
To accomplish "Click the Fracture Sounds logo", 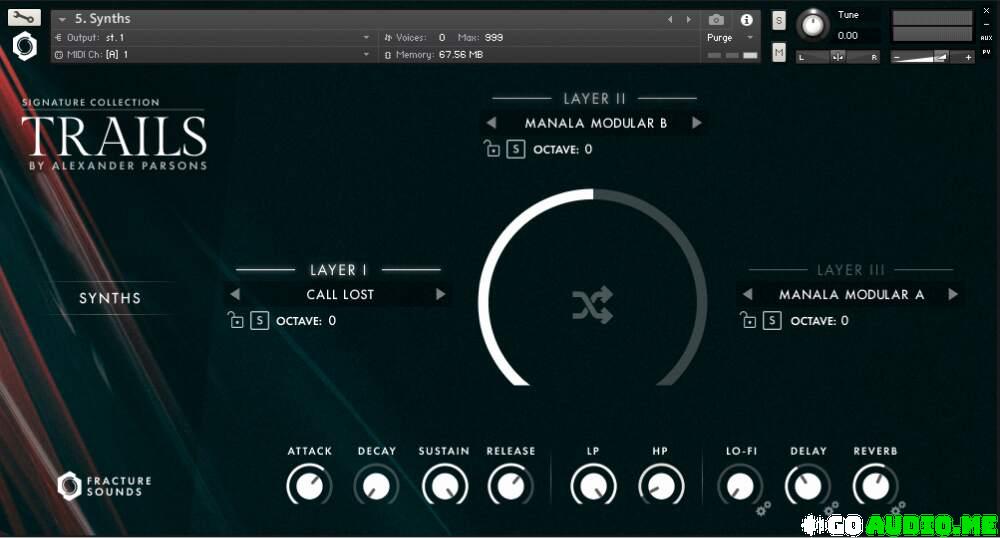I will point(105,486).
